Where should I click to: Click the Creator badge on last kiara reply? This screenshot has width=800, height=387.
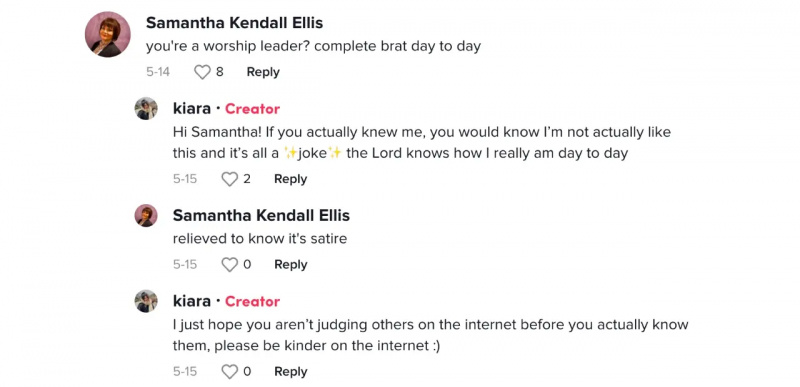253,301
